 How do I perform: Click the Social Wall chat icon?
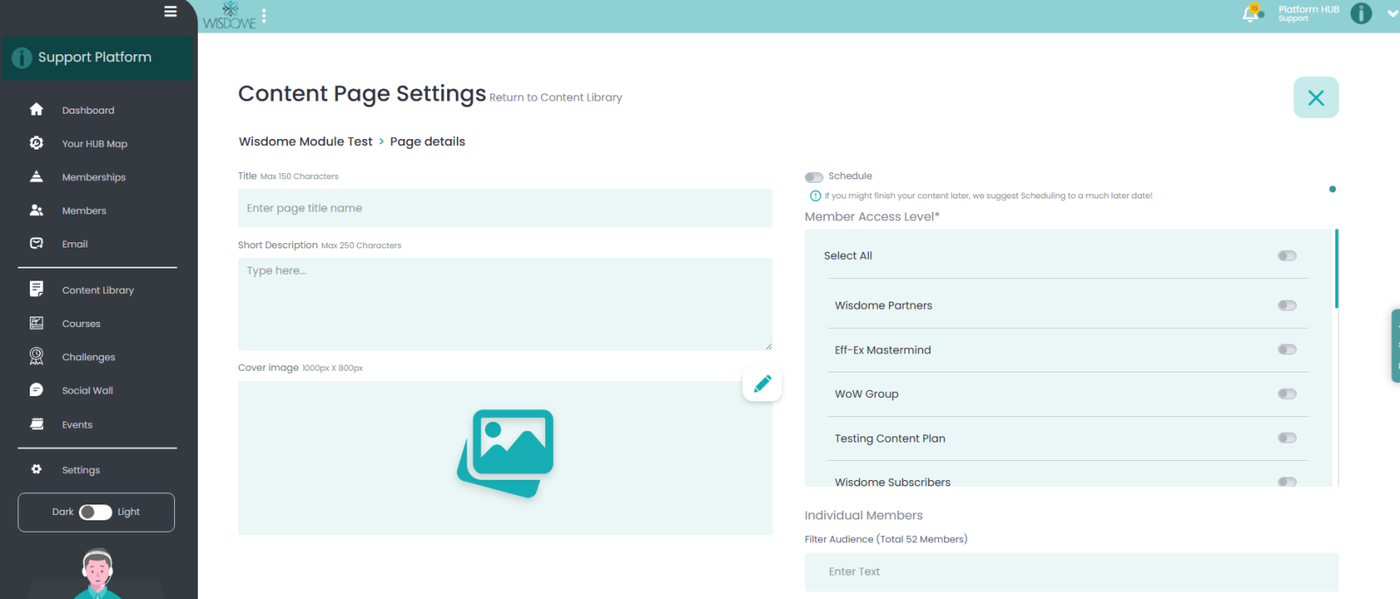tap(36, 390)
